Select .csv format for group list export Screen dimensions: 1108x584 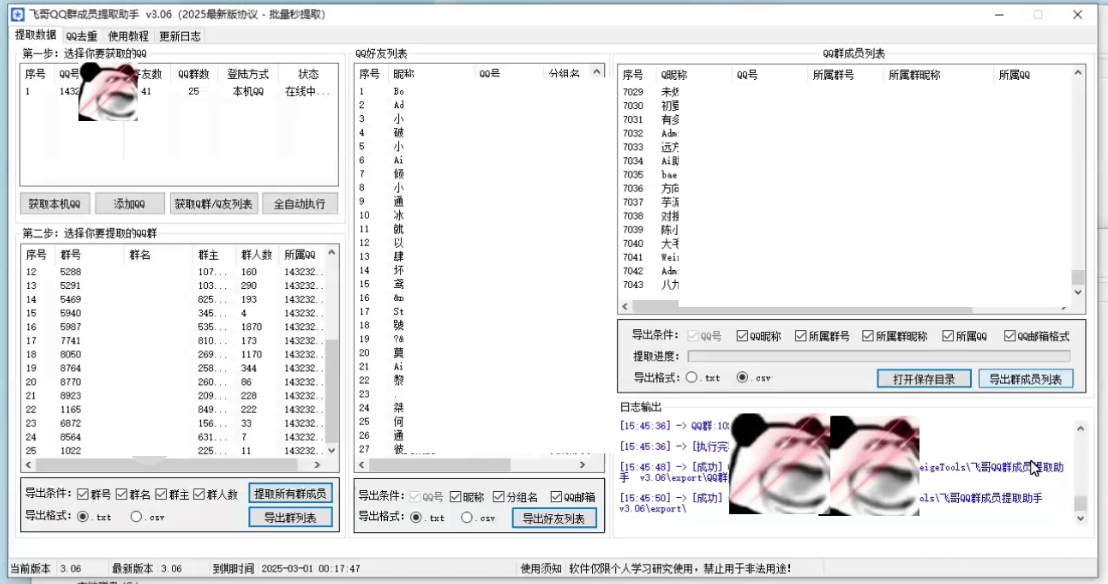coord(136,517)
